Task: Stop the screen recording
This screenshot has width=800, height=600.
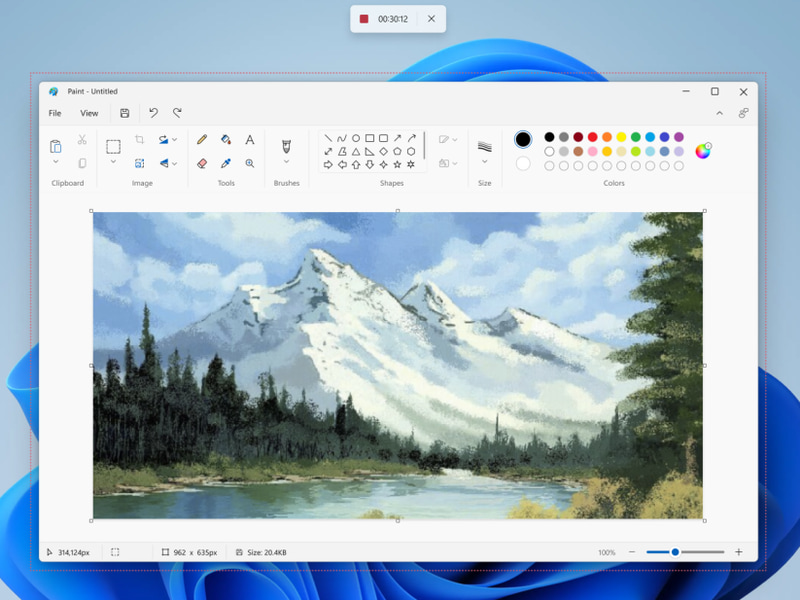Action: pyautogui.click(x=364, y=19)
